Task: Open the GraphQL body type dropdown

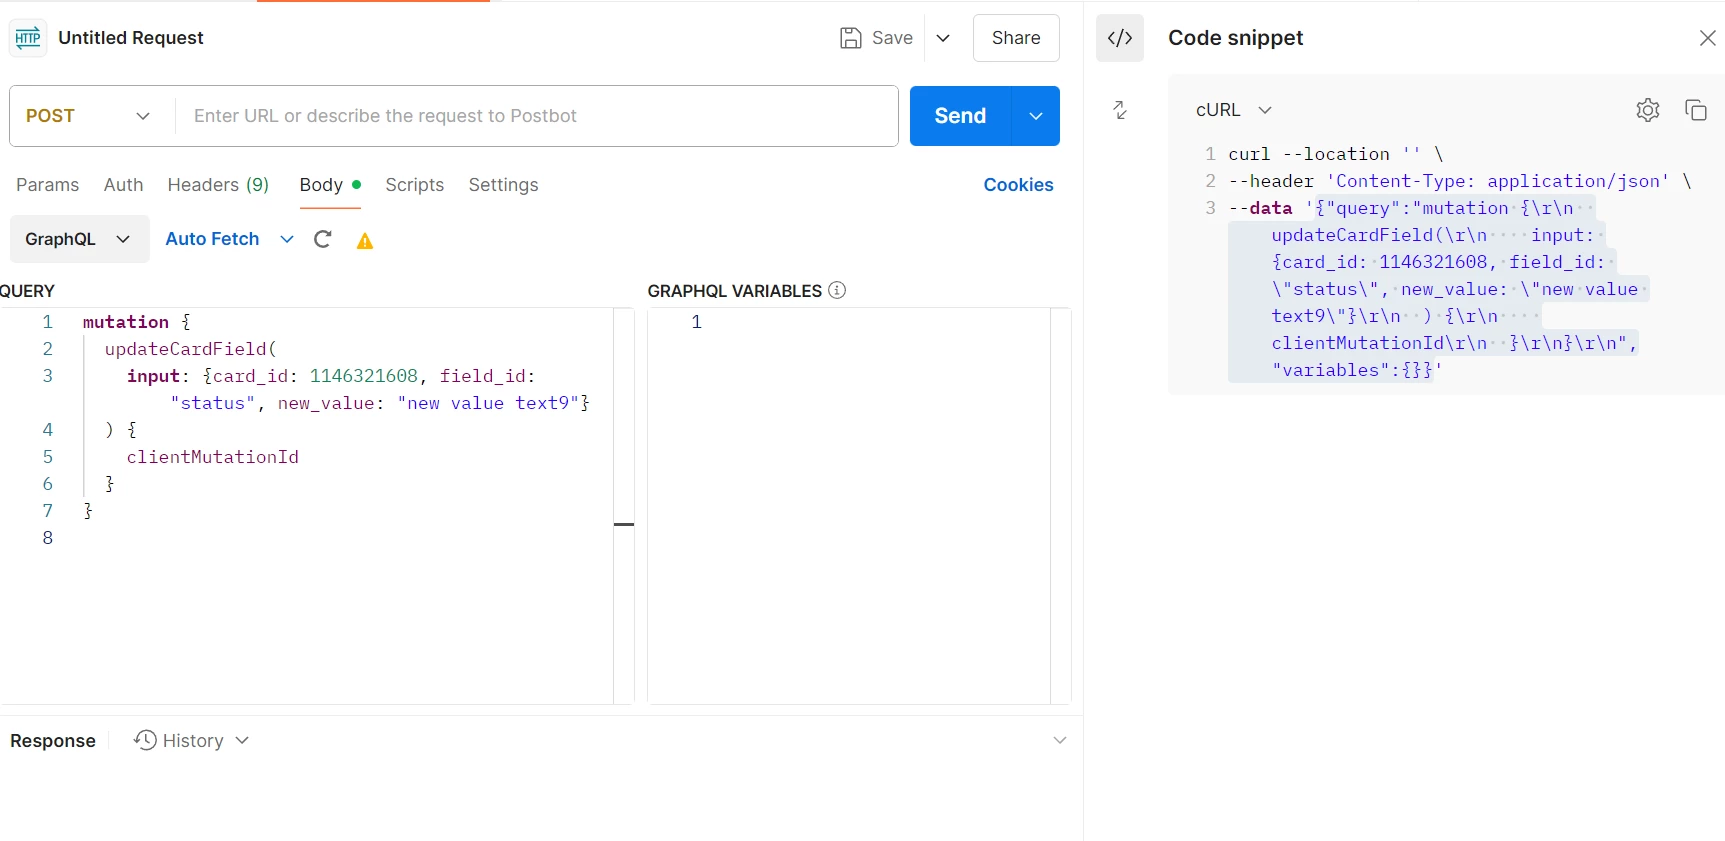Action: (x=79, y=239)
